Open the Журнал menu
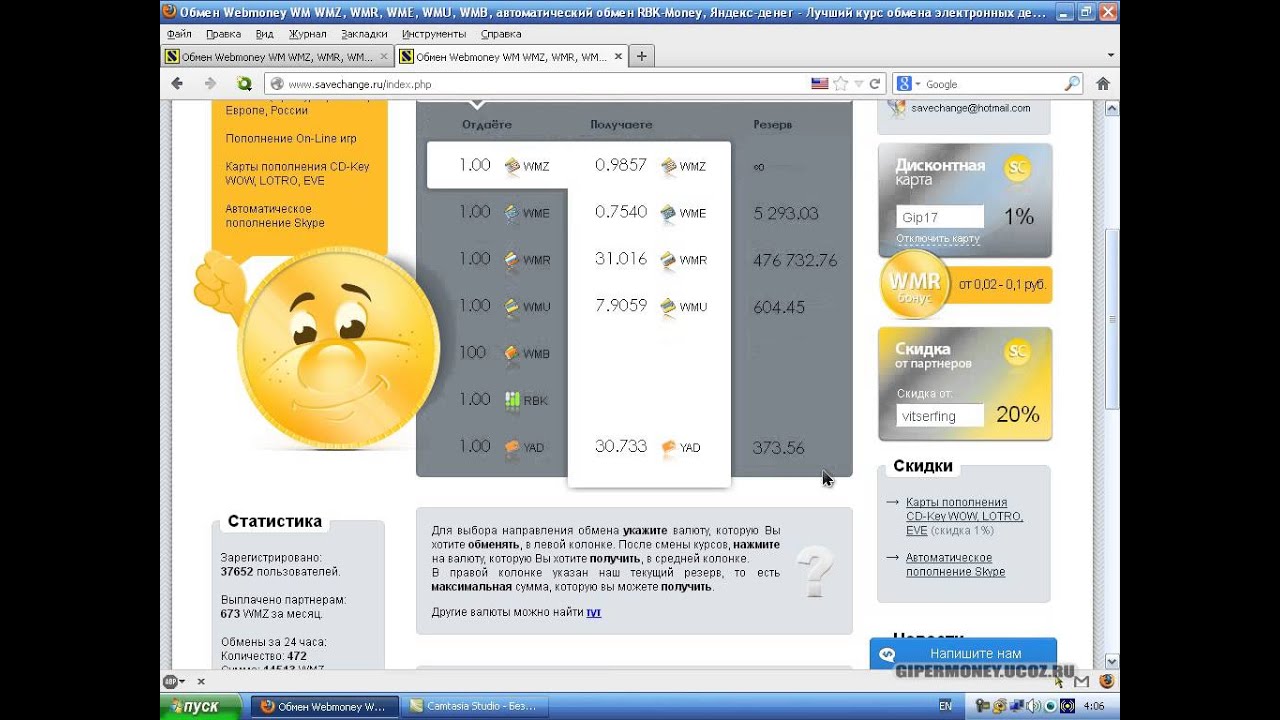1280x720 pixels. click(x=307, y=33)
